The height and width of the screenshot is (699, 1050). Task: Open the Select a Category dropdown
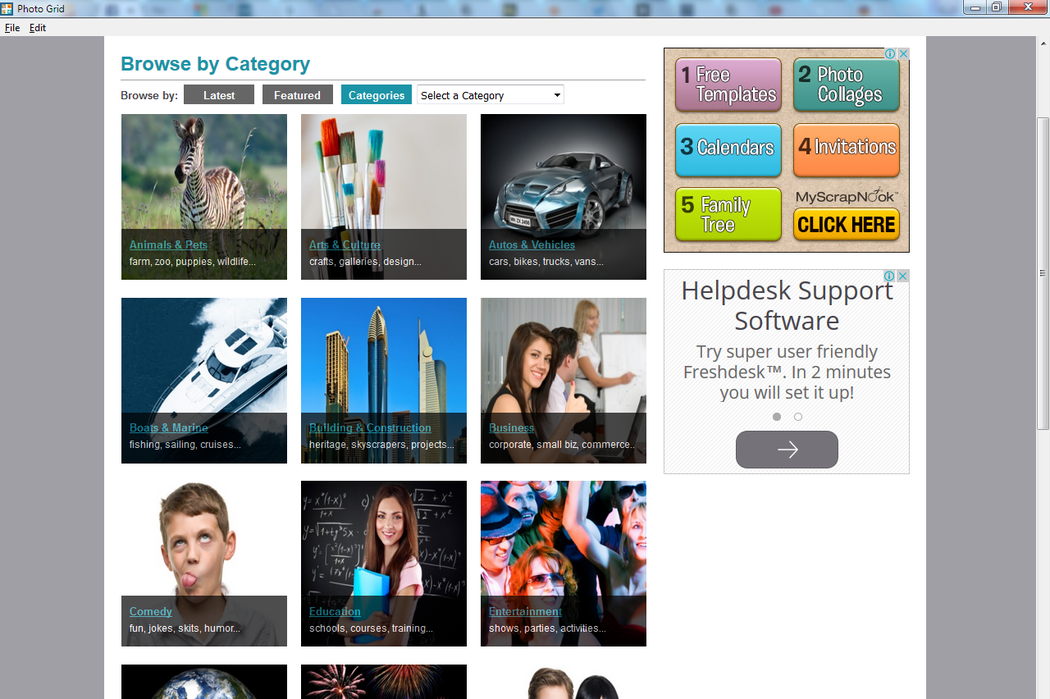tap(490, 95)
